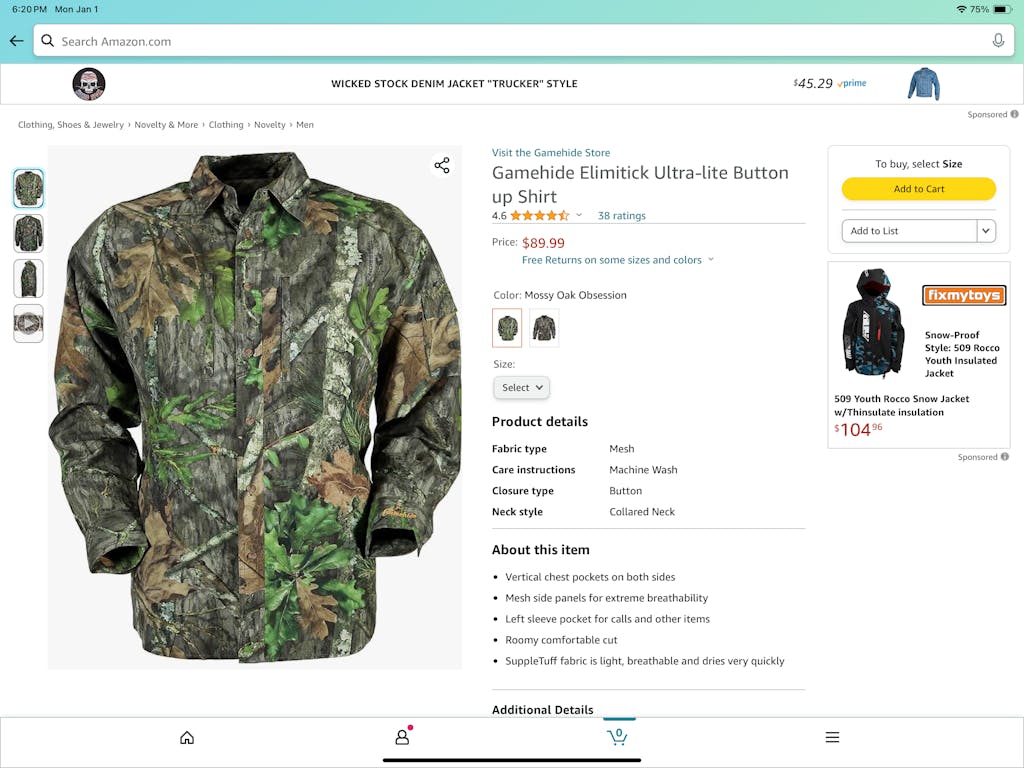Select the Novelty & More breadcrumb

[x=166, y=125]
